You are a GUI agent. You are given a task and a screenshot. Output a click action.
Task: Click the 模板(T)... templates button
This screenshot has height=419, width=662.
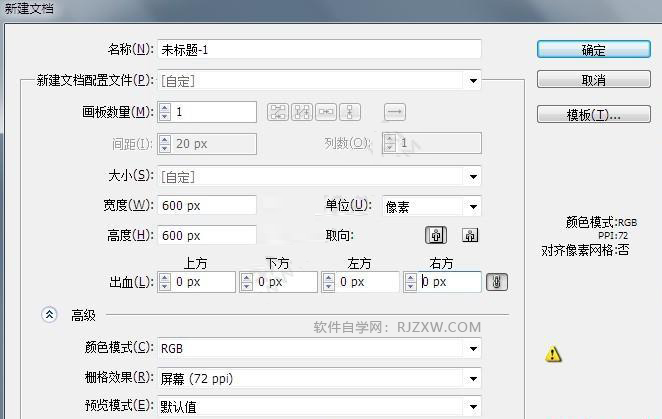tap(594, 114)
